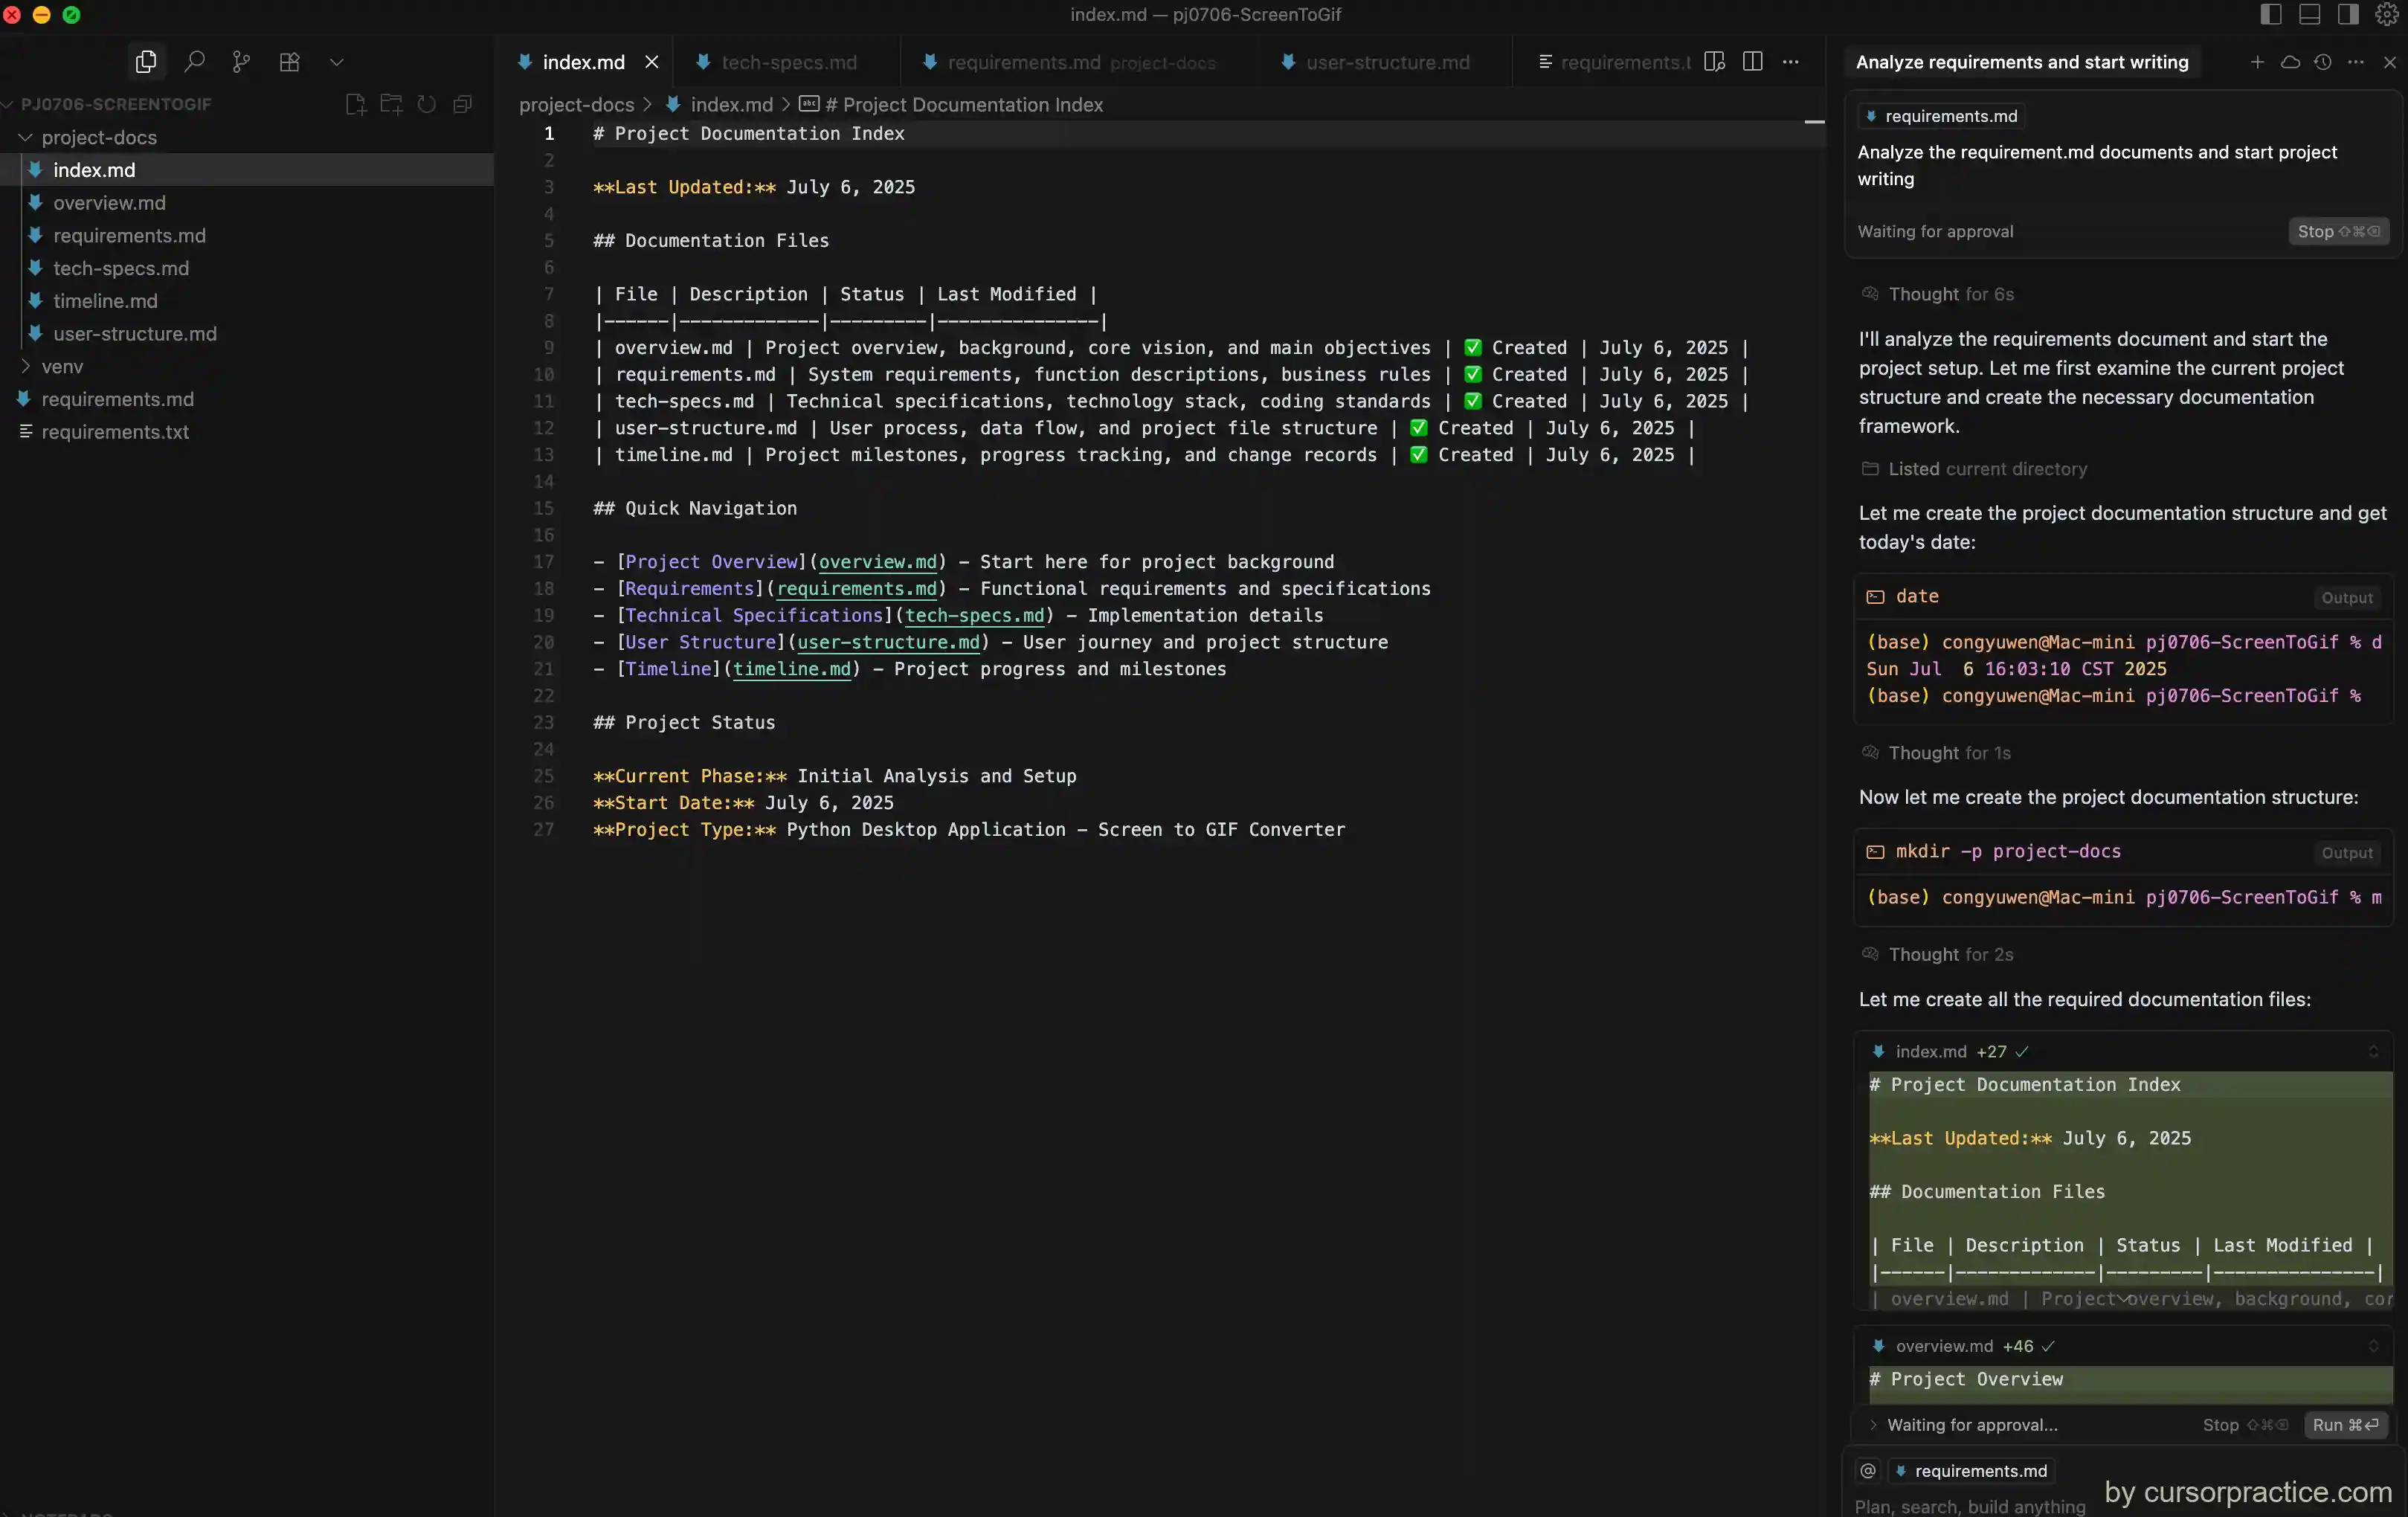
Task: Click the New Folder icon in explorer
Action: tap(391, 104)
